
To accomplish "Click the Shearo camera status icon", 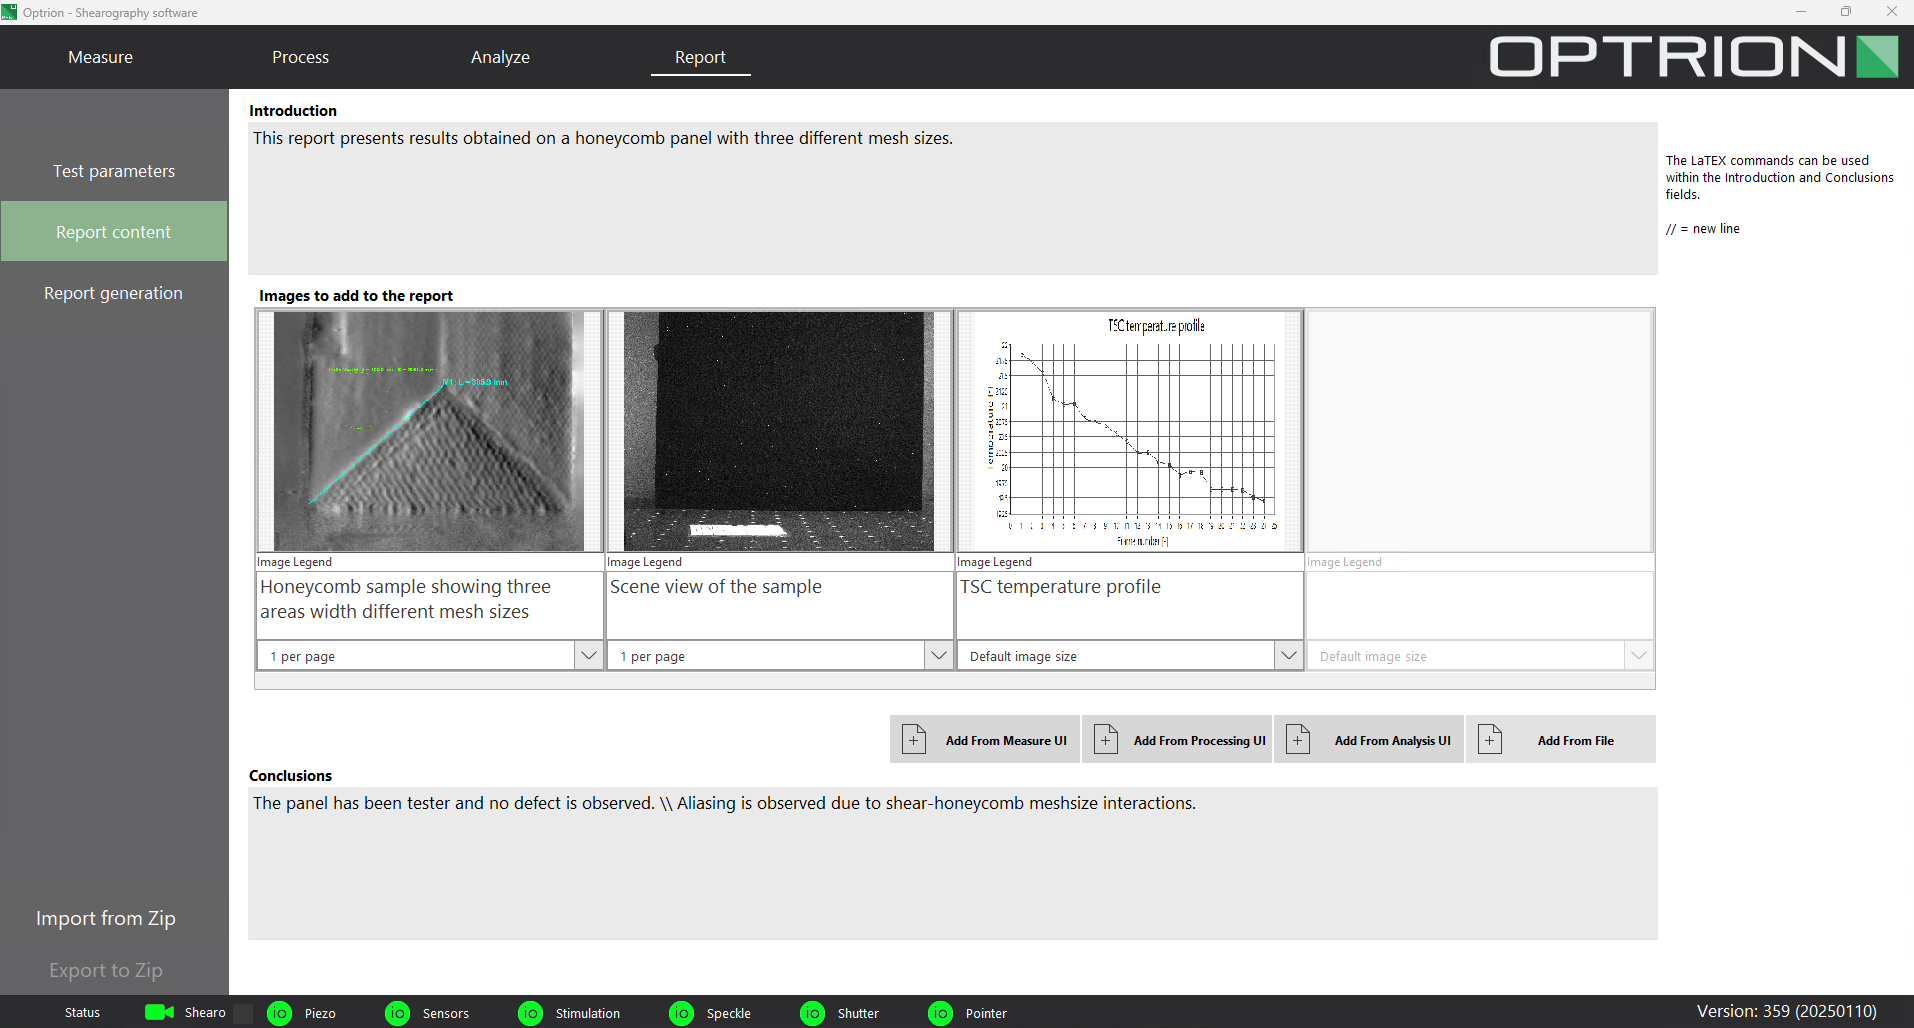I will (x=159, y=1012).
